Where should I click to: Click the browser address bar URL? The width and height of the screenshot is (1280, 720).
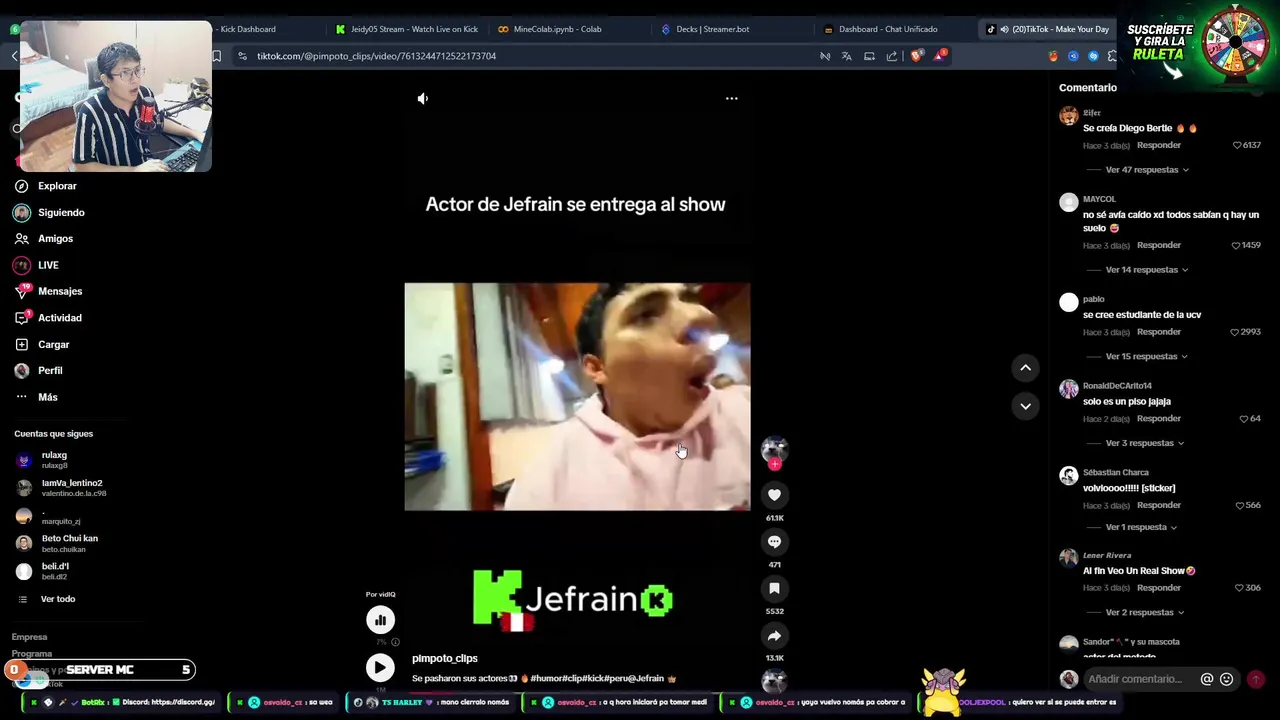click(376, 56)
